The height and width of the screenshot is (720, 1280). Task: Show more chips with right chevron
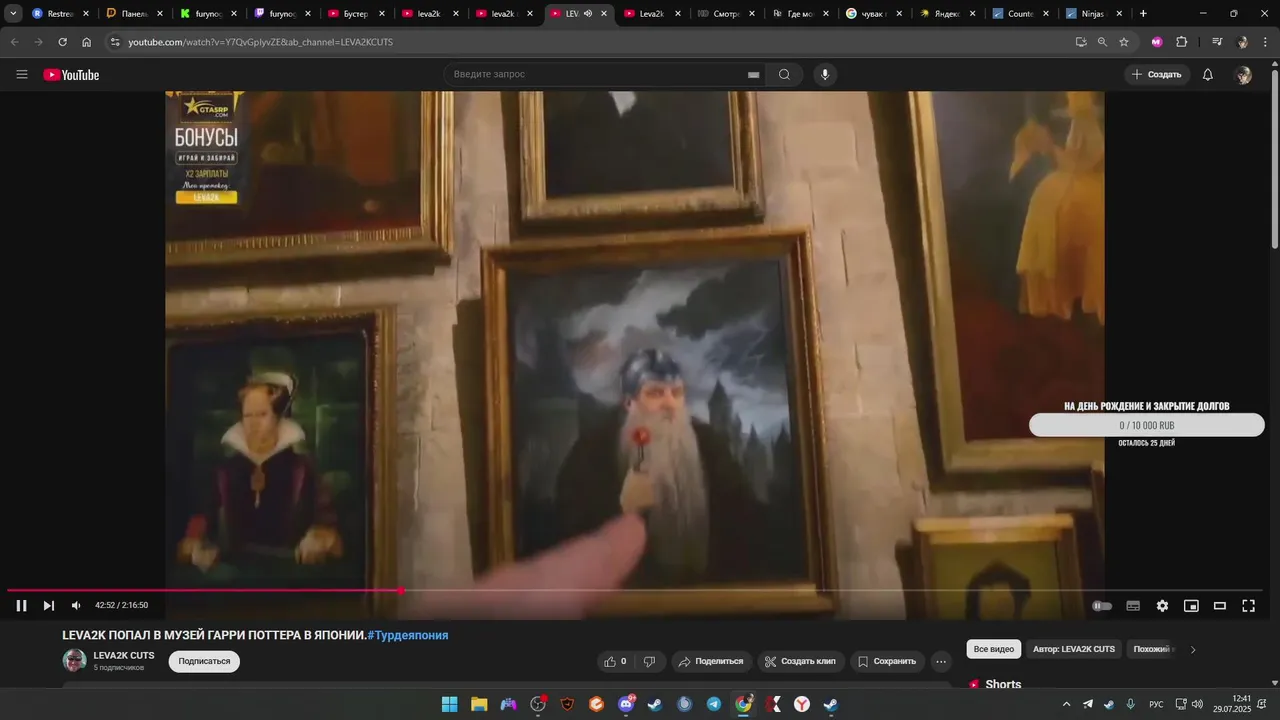coord(1192,649)
